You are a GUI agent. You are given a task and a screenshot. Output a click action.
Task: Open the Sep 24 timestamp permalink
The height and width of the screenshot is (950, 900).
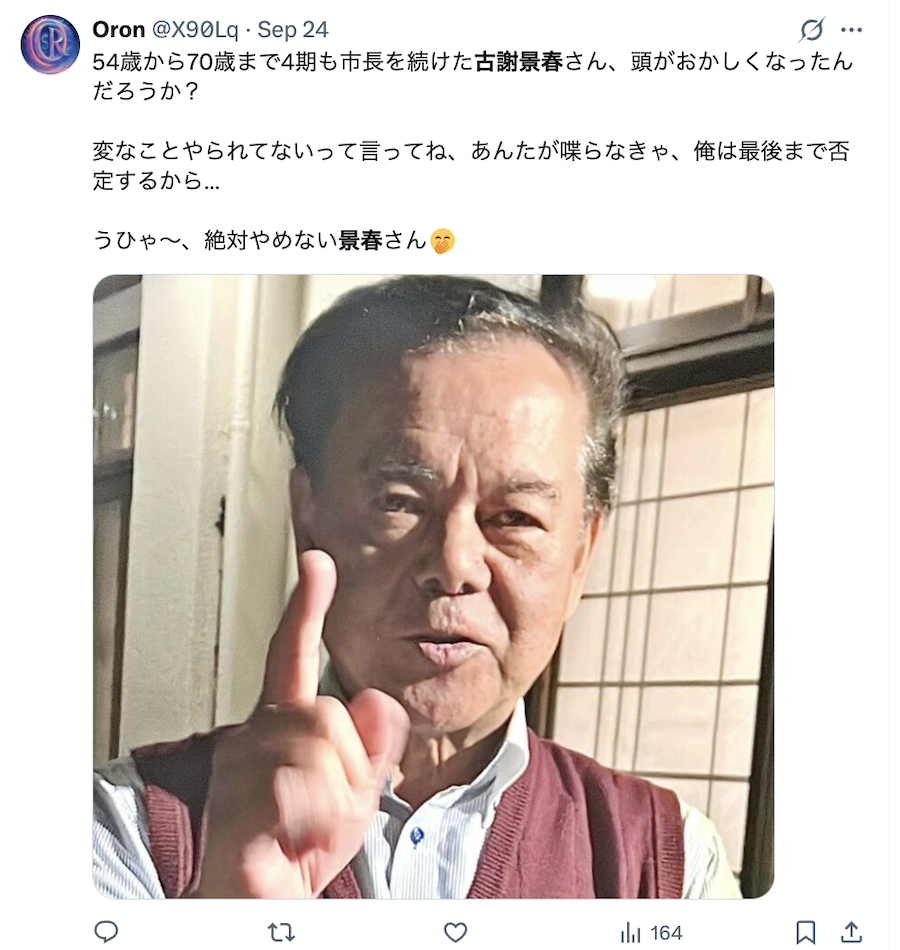coord(293,29)
